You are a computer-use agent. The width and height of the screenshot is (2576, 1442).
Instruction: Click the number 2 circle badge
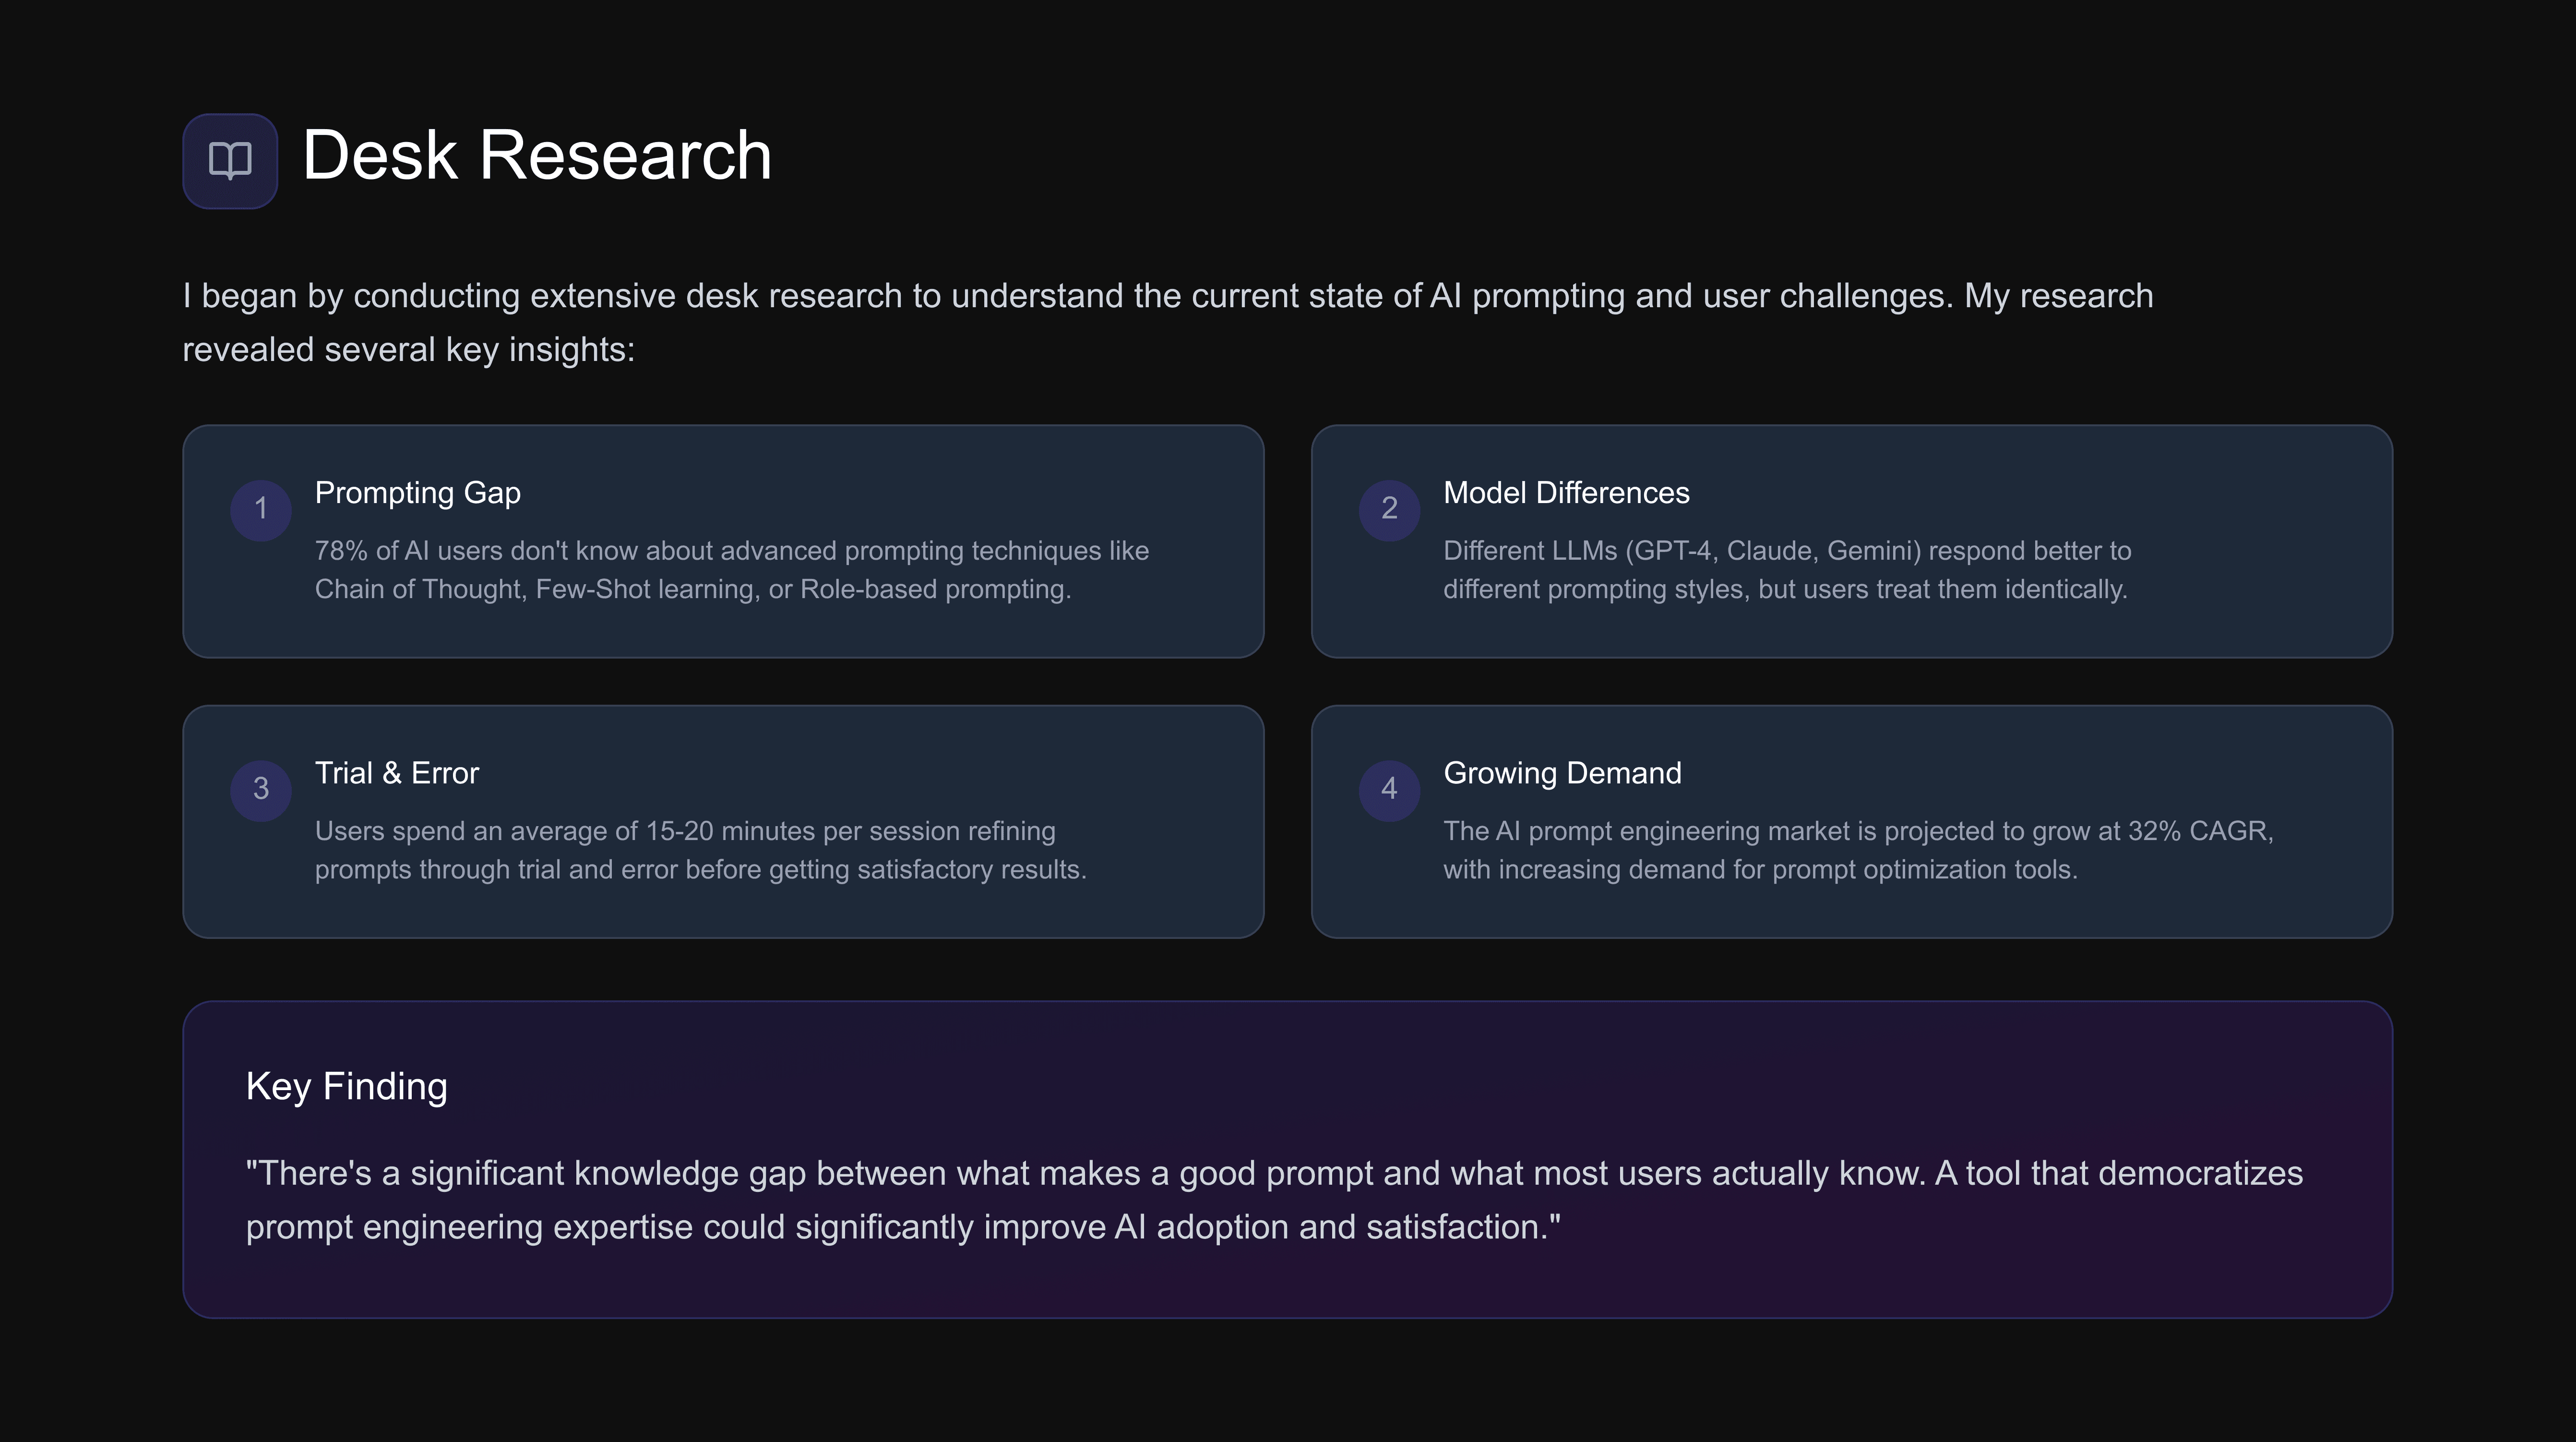1389,509
